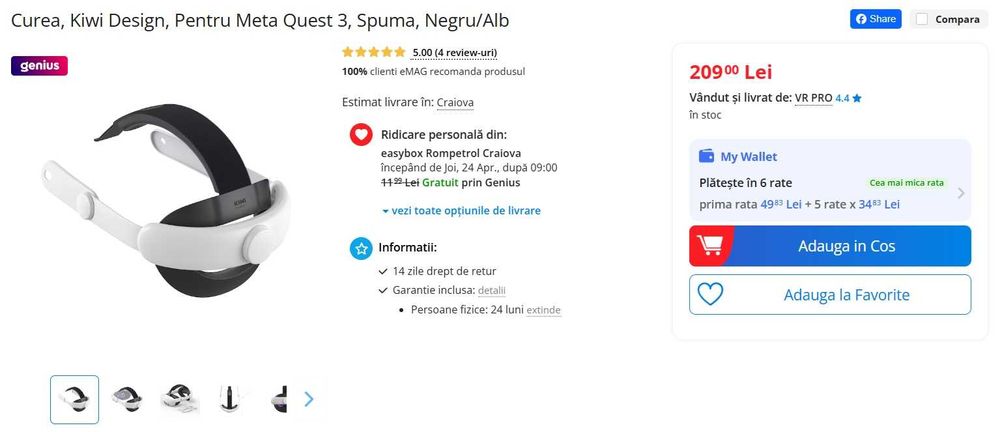The width and height of the screenshot is (1000, 432).
Task: Click extinde warranty link
Action: pyautogui.click(x=544, y=310)
